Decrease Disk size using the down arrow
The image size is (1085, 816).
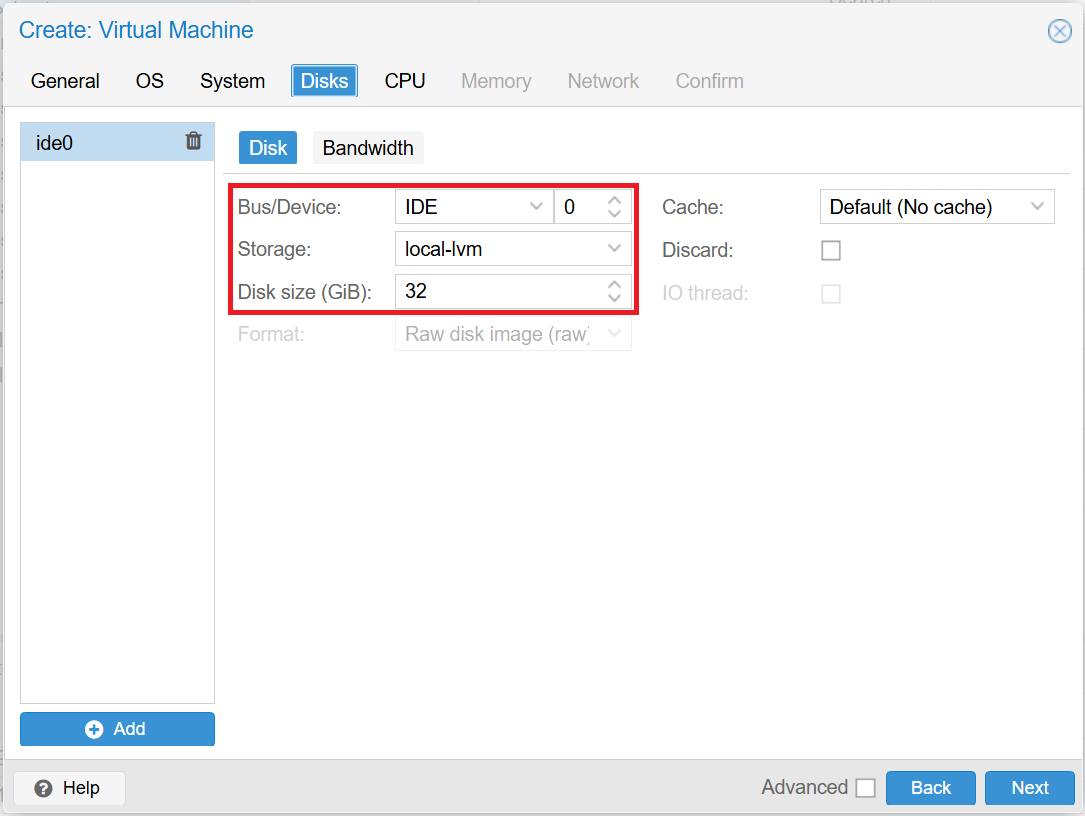[x=615, y=298]
